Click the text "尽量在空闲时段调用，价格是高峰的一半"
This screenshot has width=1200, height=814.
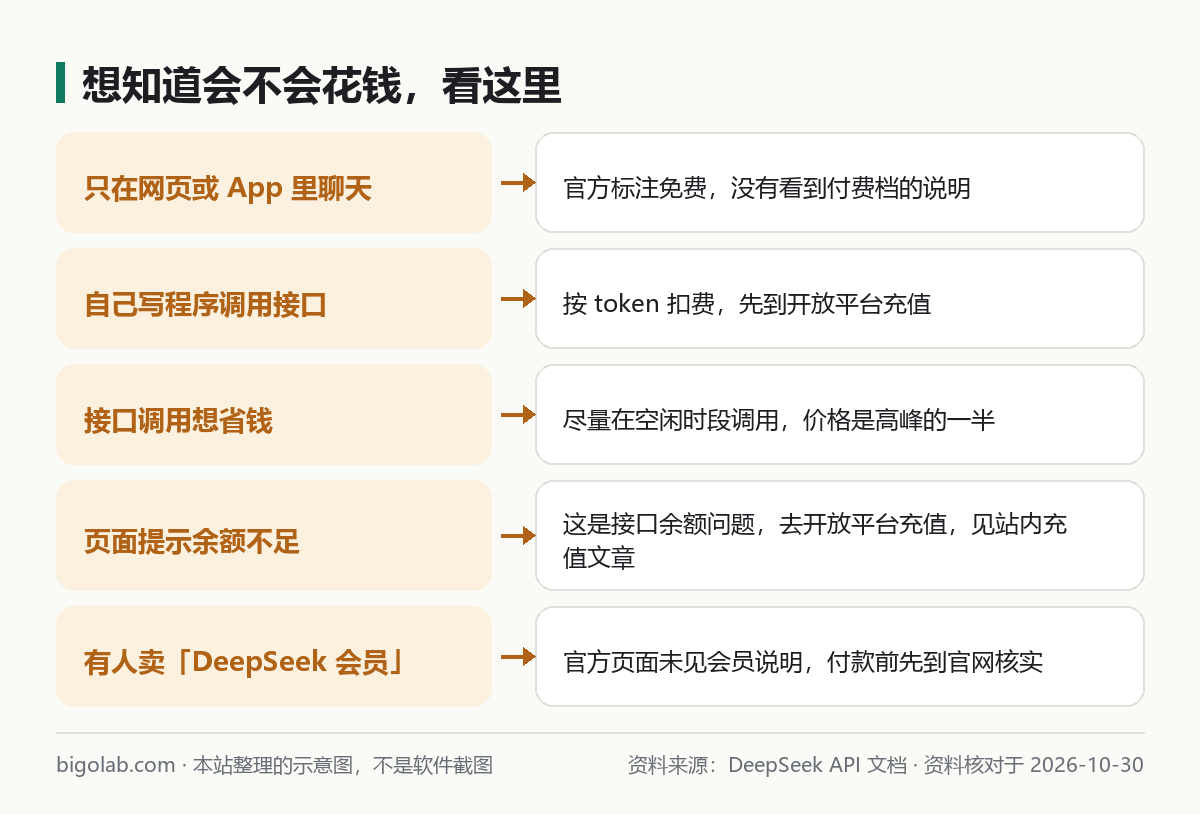(x=779, y=420)
